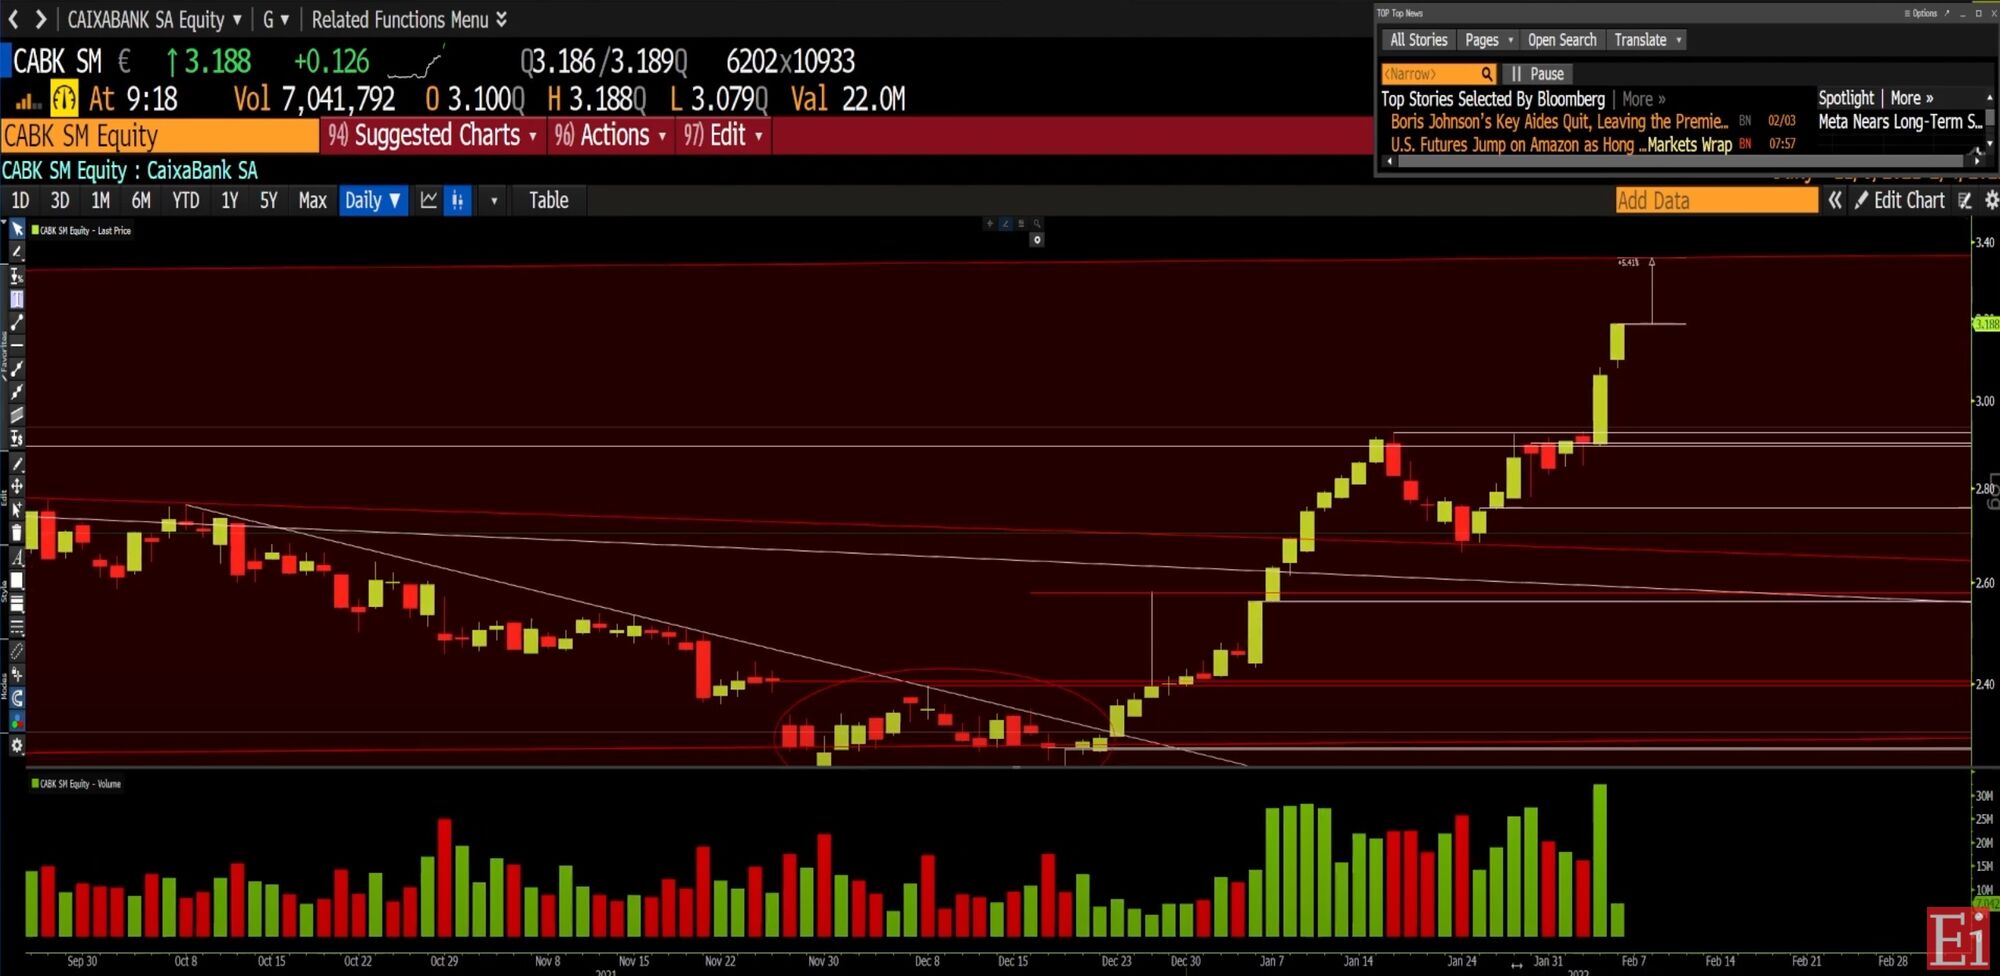2000x976 pixels.
Task: Set chart range to Max
Action: 313,200
